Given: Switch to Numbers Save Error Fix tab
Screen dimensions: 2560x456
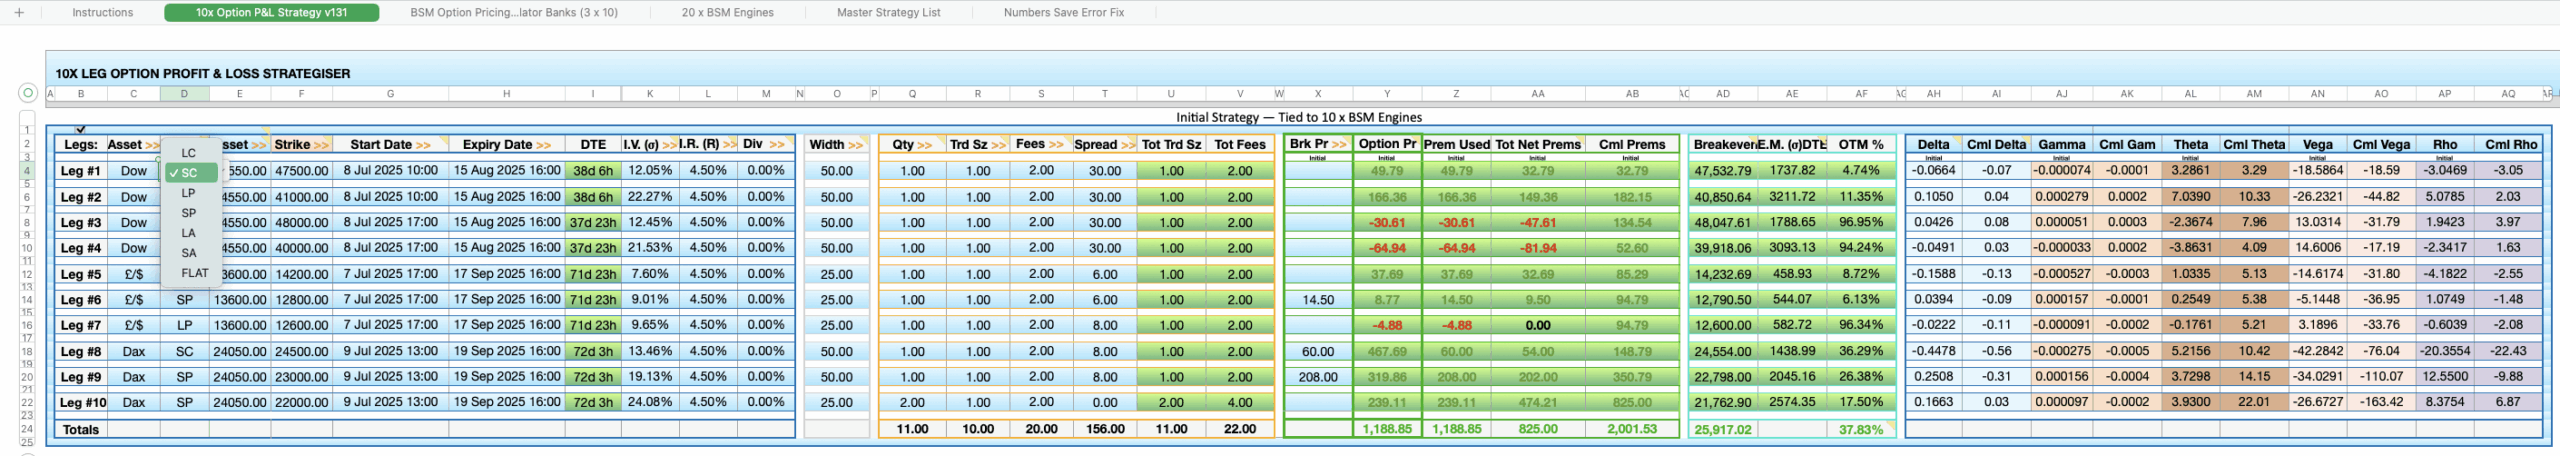Looking at the screenshot, I should (1063, 12).
